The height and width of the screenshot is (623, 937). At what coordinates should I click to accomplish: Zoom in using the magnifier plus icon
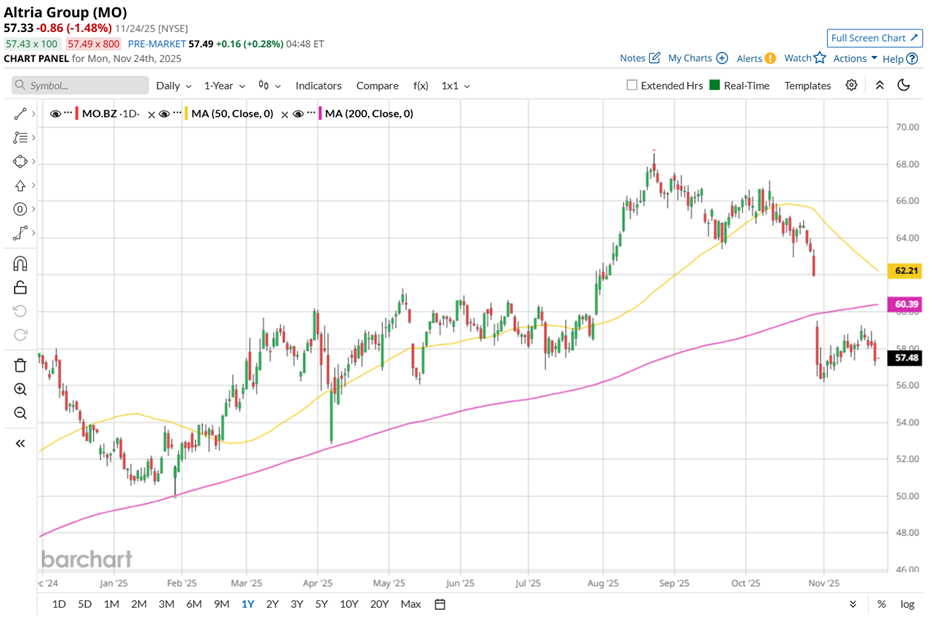click(20, 389)
